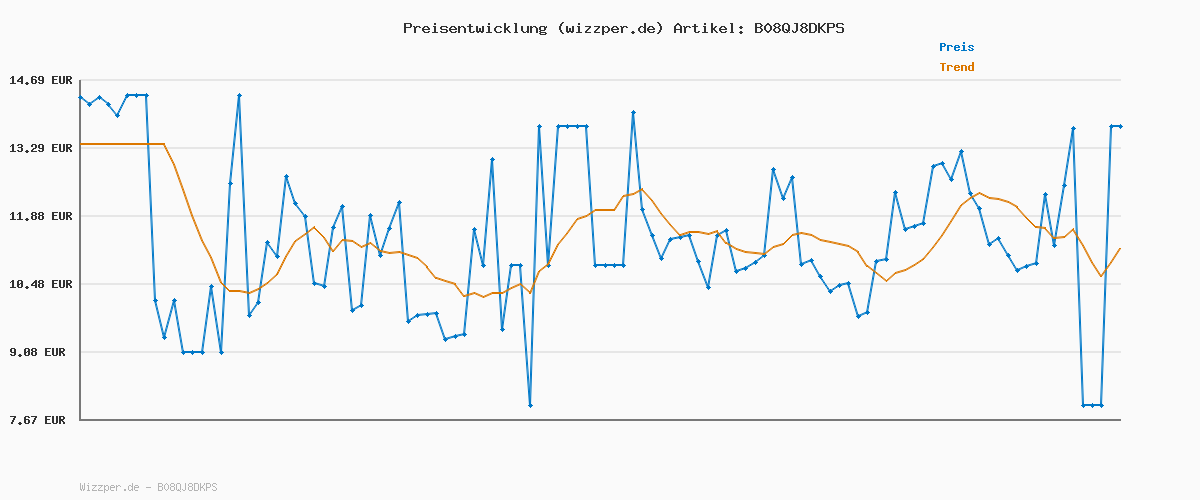1200x500 pixels.
Task: Select the 14.69 EUR axis label
Action: click(x=41, y=80)
